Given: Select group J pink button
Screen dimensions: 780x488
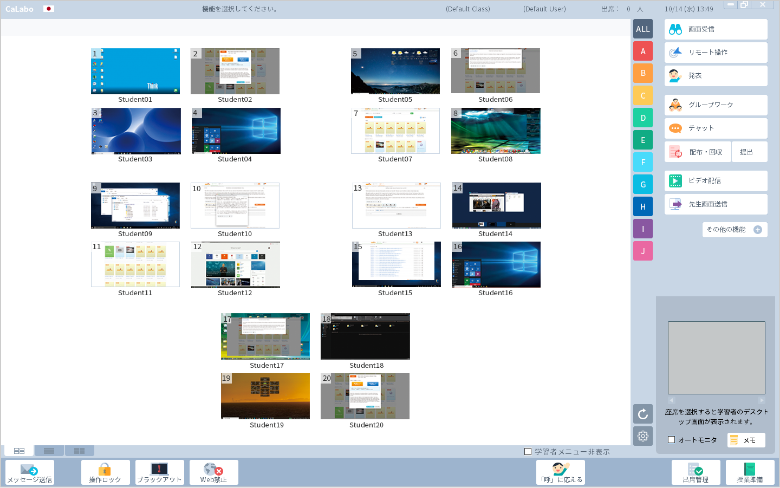Looking at the screenshot, I should pyautogui.click(x=643, y=251).
